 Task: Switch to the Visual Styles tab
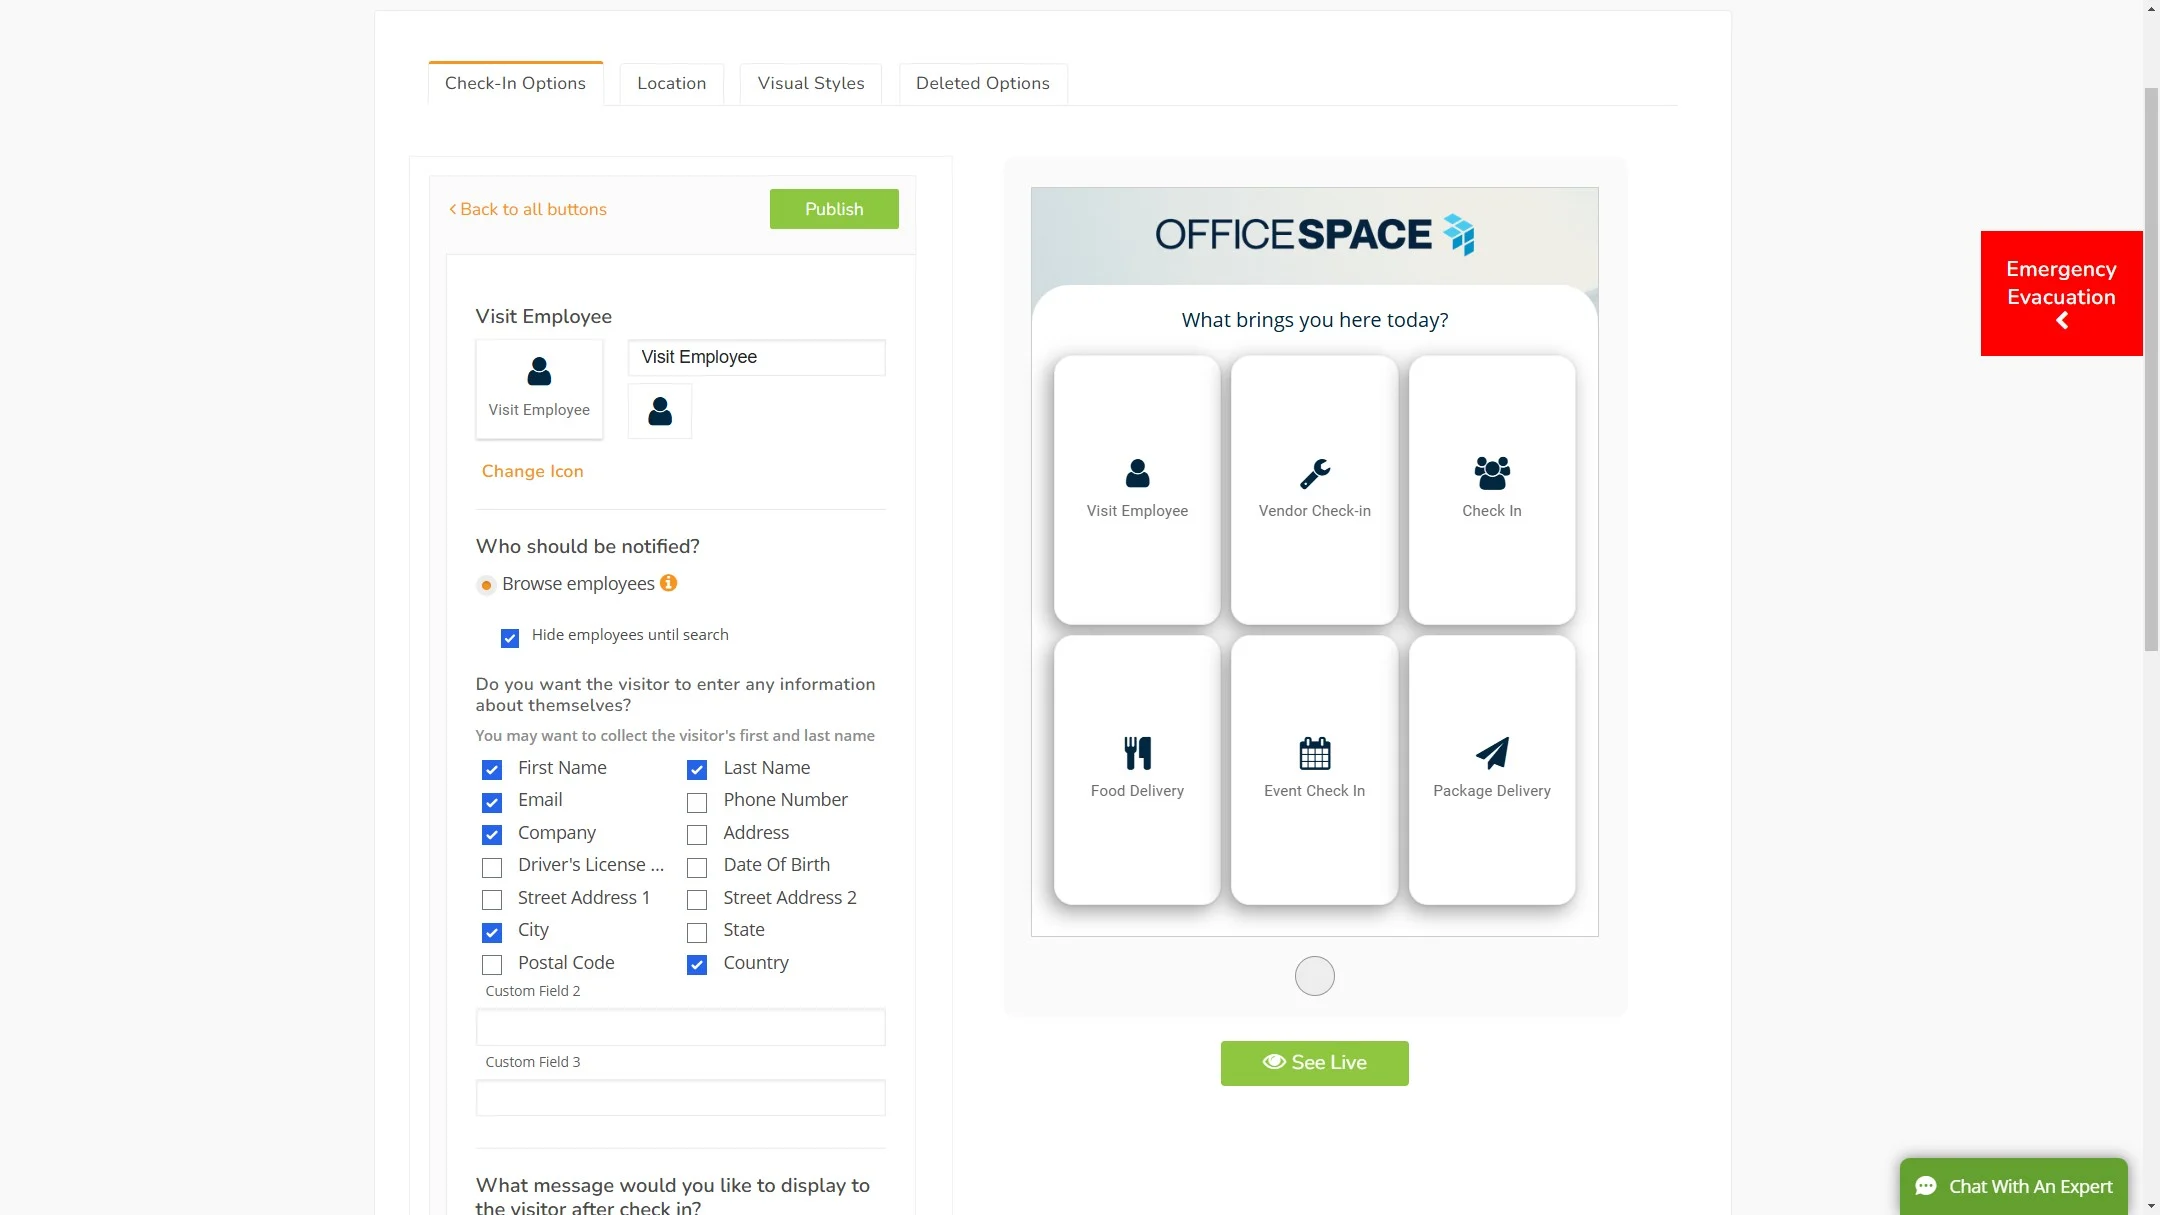[810, 83]
